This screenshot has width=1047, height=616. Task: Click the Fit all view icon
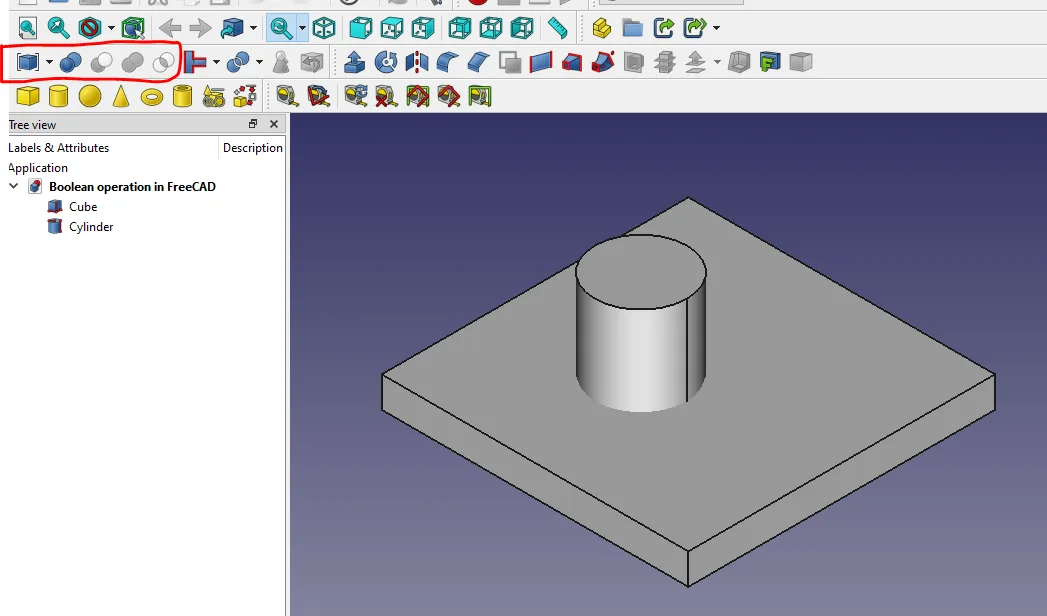click(x=27, y=28)
